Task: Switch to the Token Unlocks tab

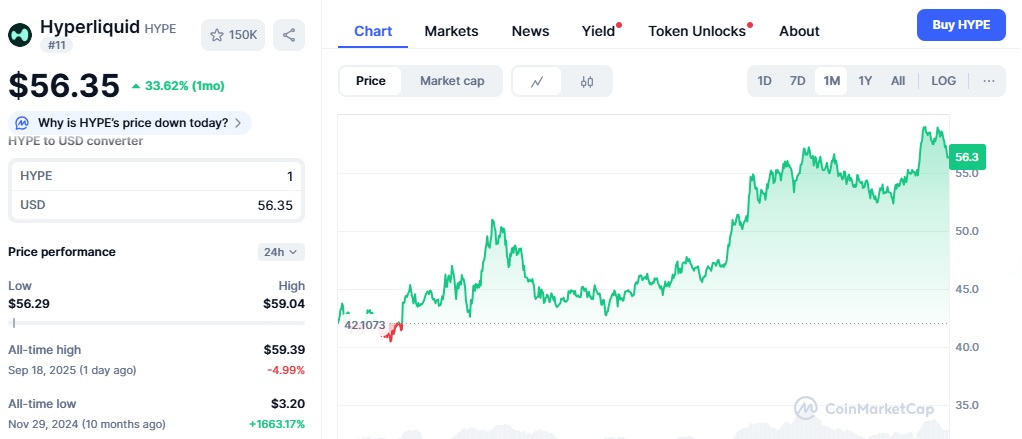Action: (697, 31)
